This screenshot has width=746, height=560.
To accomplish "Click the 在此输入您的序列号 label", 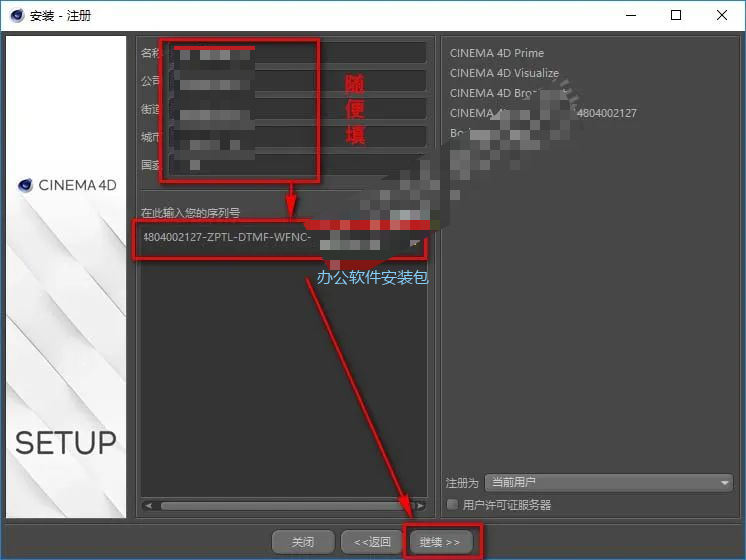I will pyautogui.click(x=190, y=213).
